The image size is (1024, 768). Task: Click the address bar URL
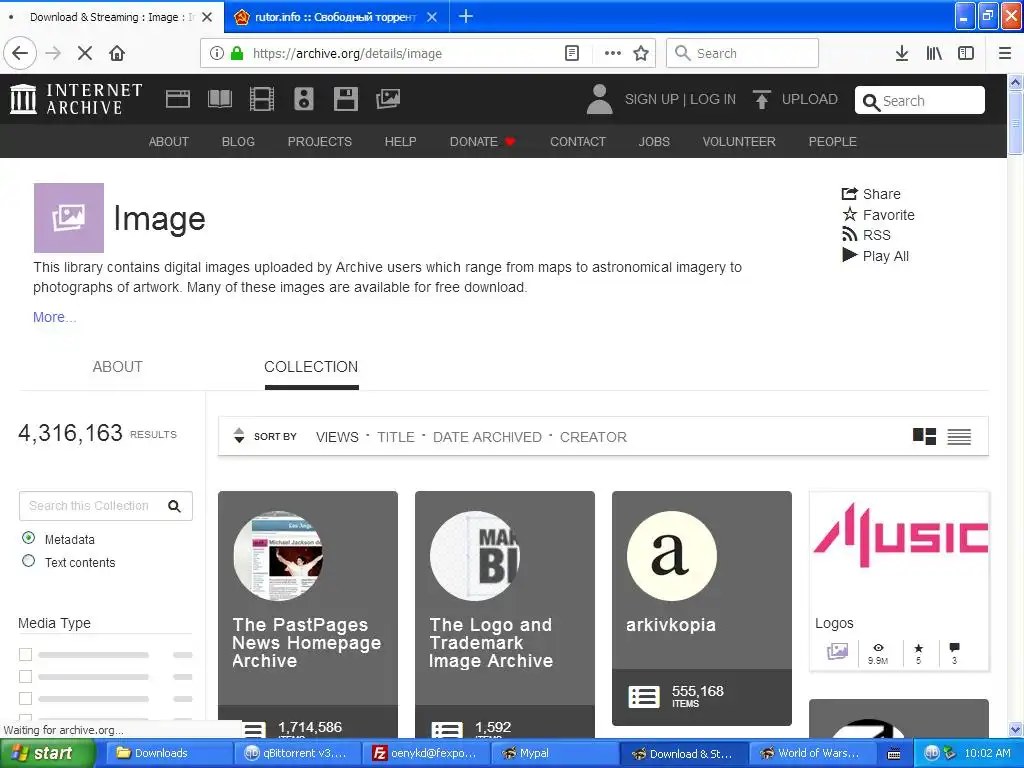(347, 53)
